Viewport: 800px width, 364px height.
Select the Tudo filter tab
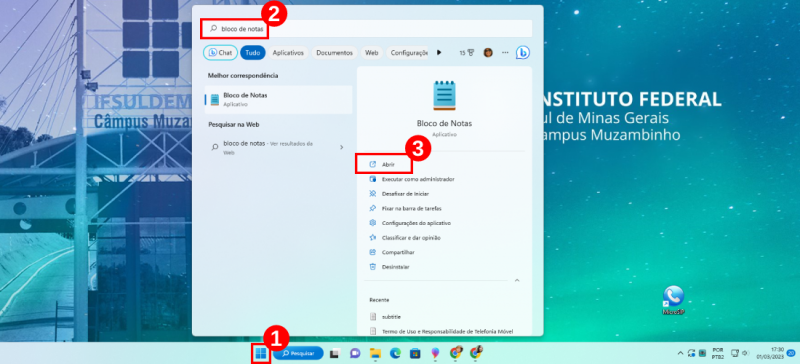pos(253,53)
